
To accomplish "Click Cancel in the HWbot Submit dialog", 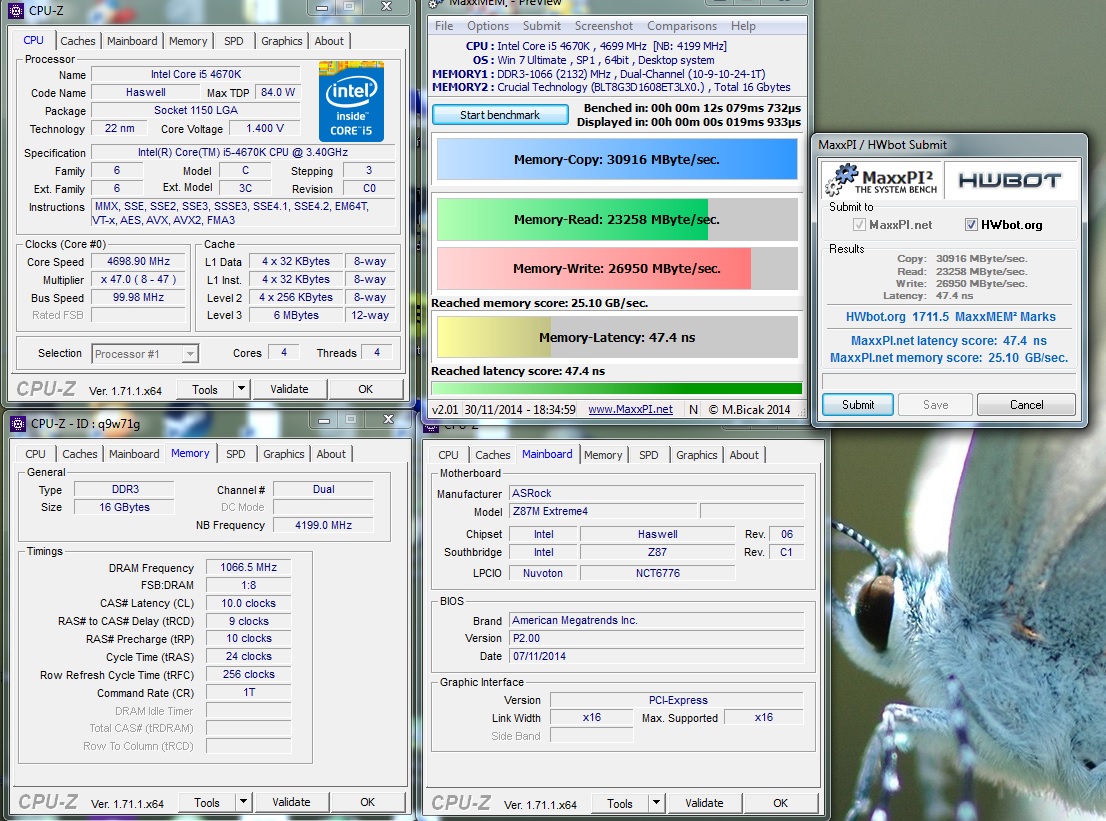I will tap(1026, 405).
